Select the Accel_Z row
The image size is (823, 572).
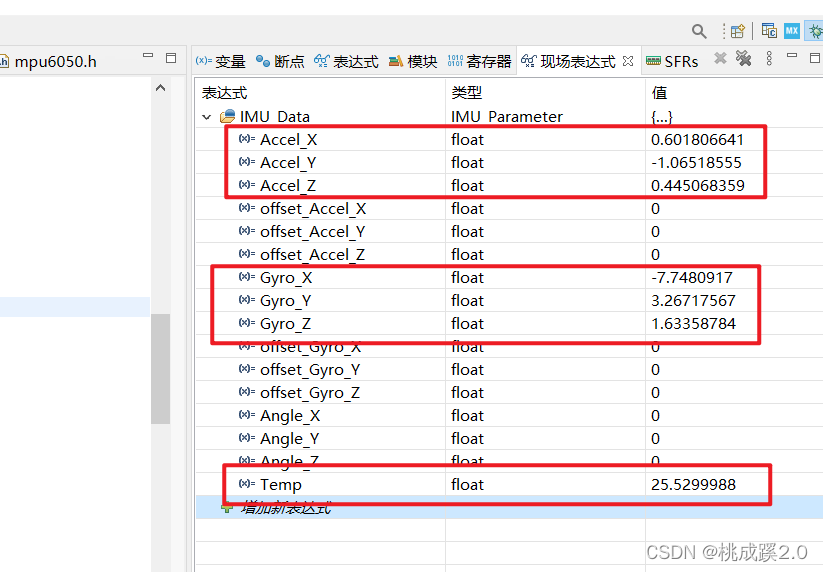click(x=509, y=186)
